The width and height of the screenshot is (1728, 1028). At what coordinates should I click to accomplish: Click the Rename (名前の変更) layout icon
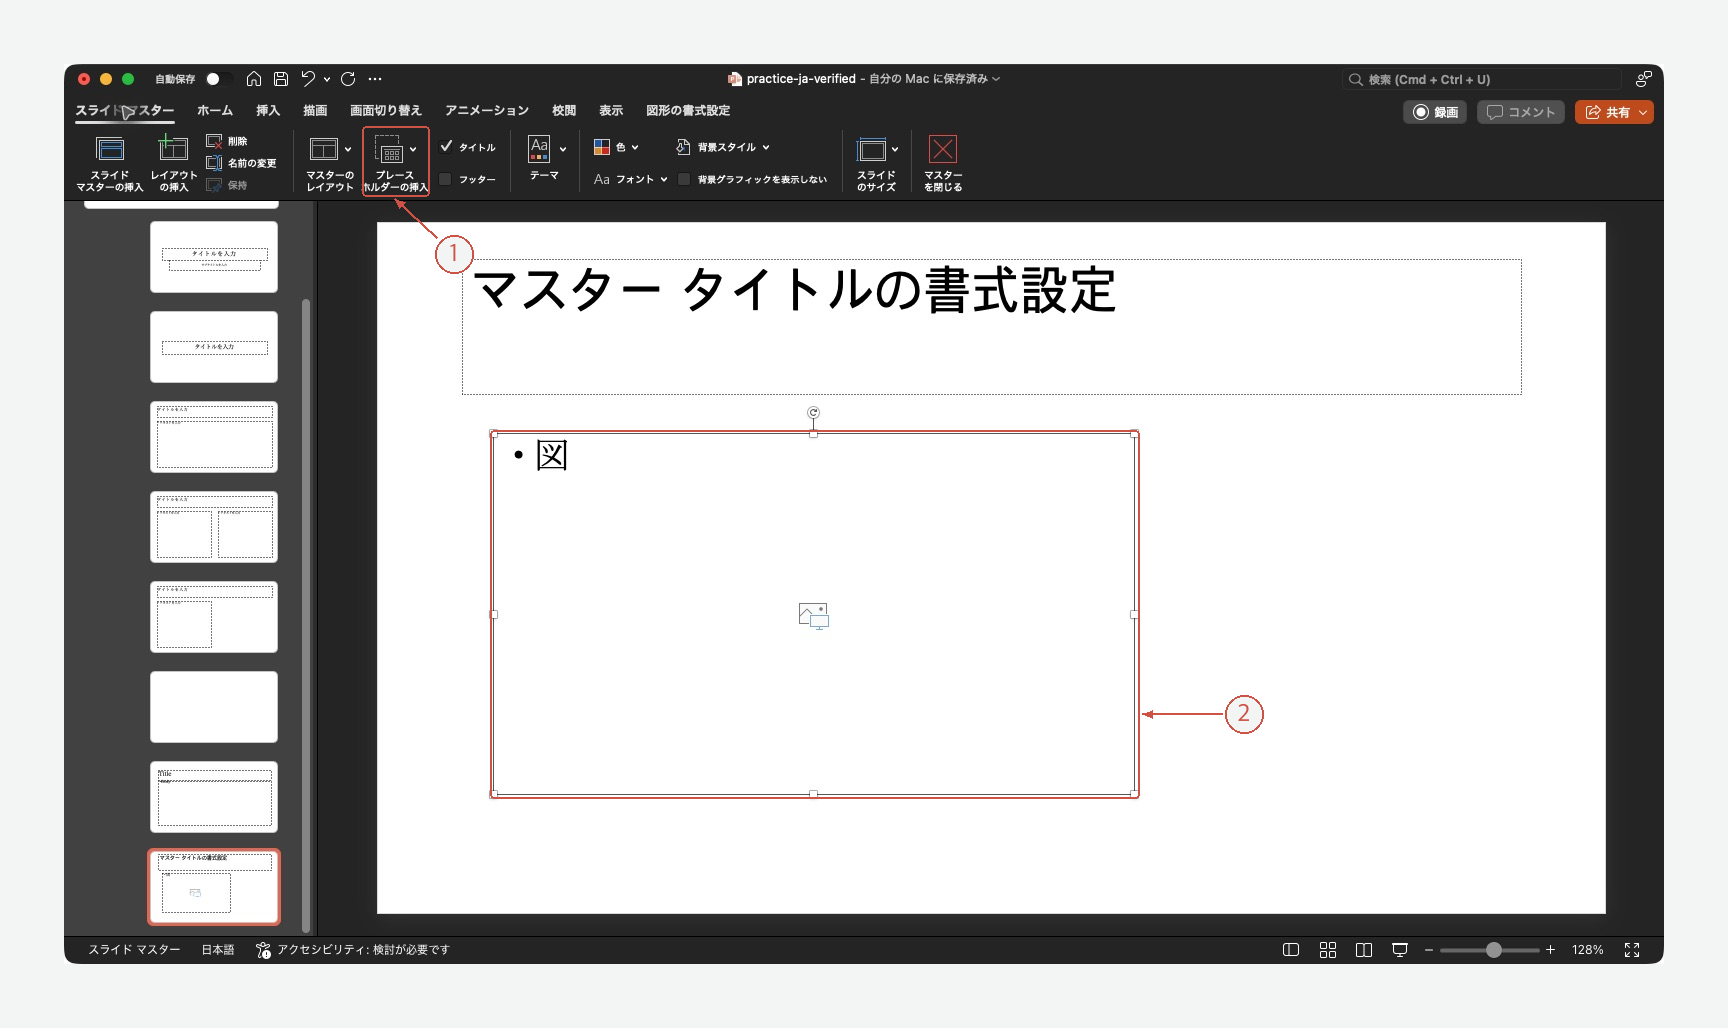tap(214, 163)
